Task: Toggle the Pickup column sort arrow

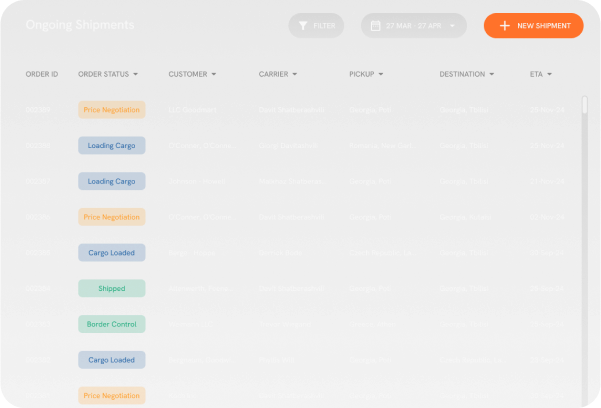Action: point(383,74)
